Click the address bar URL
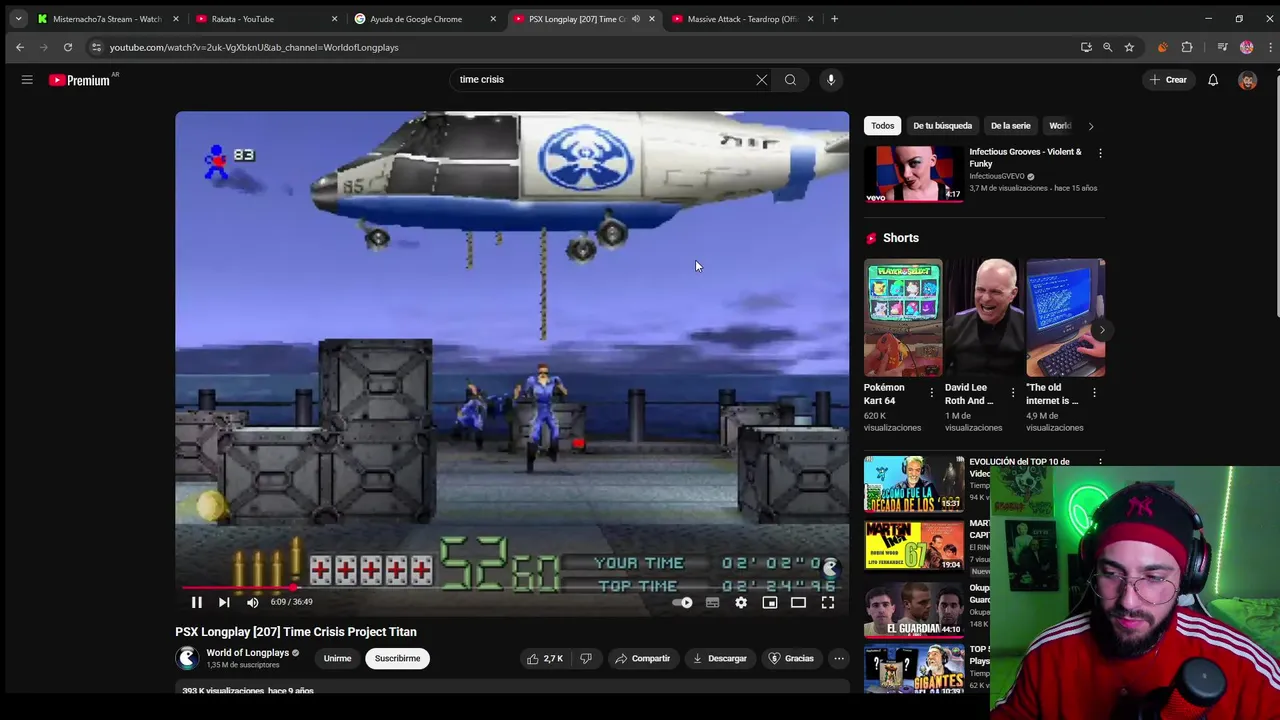Image resolution: width=1280 pixels, height=720 pixels. coord(254,47)
